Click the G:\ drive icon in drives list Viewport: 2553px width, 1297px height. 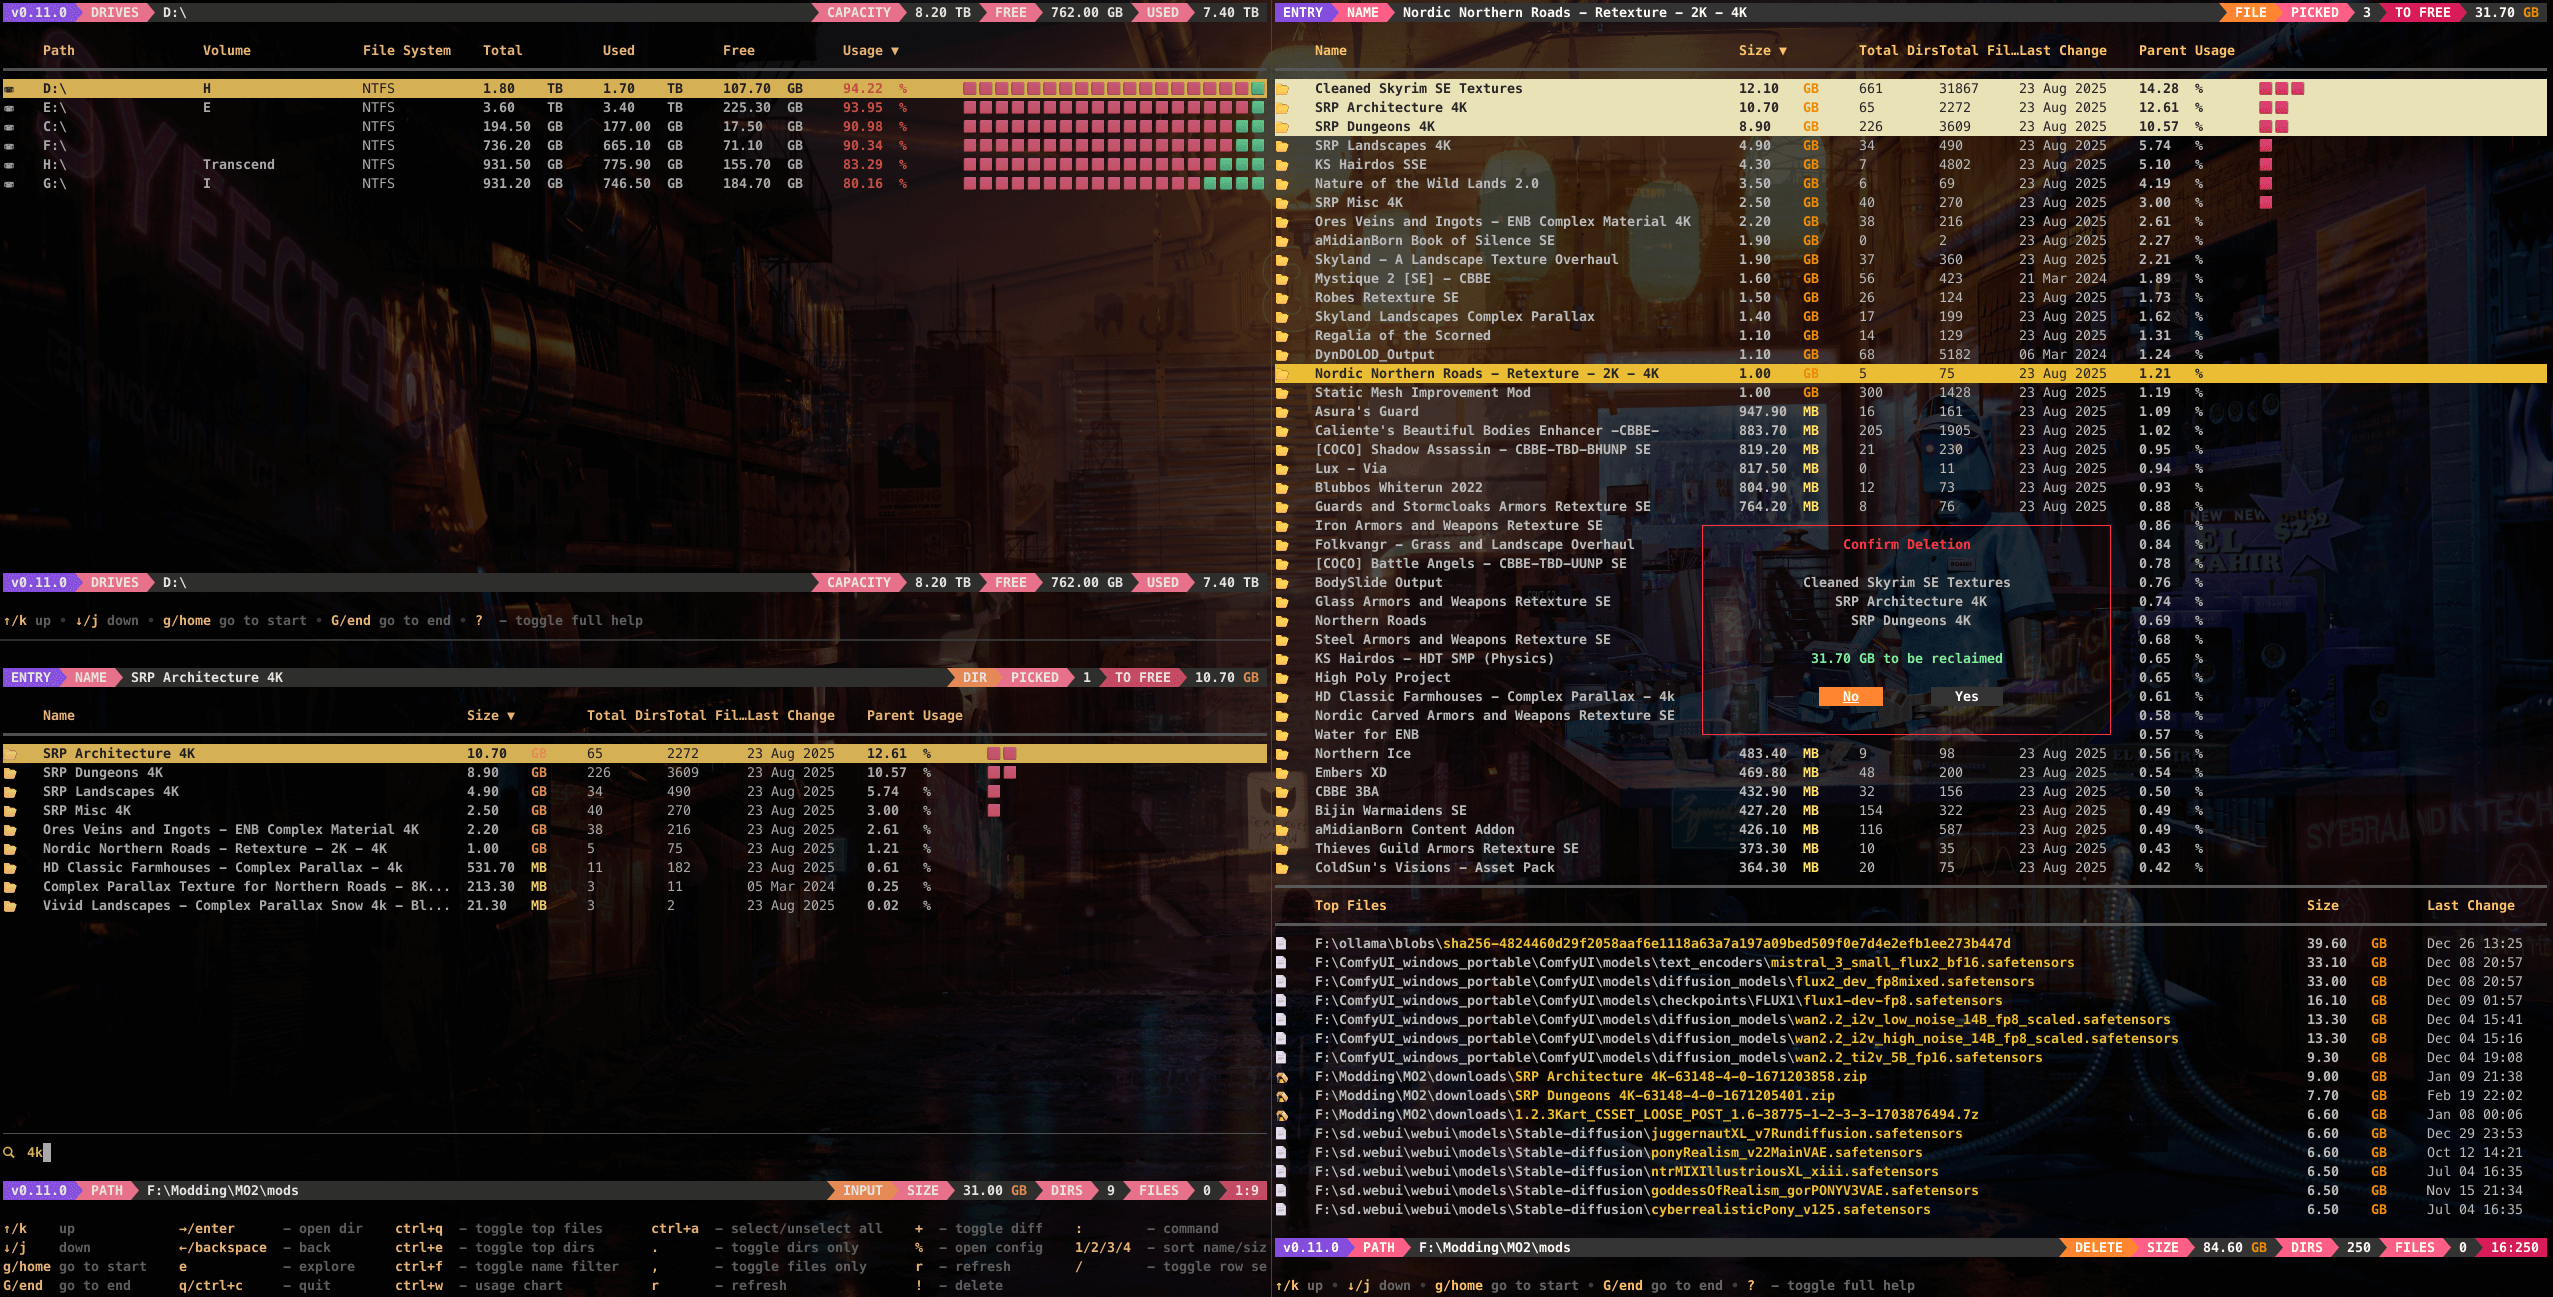(x=10, y=184)
